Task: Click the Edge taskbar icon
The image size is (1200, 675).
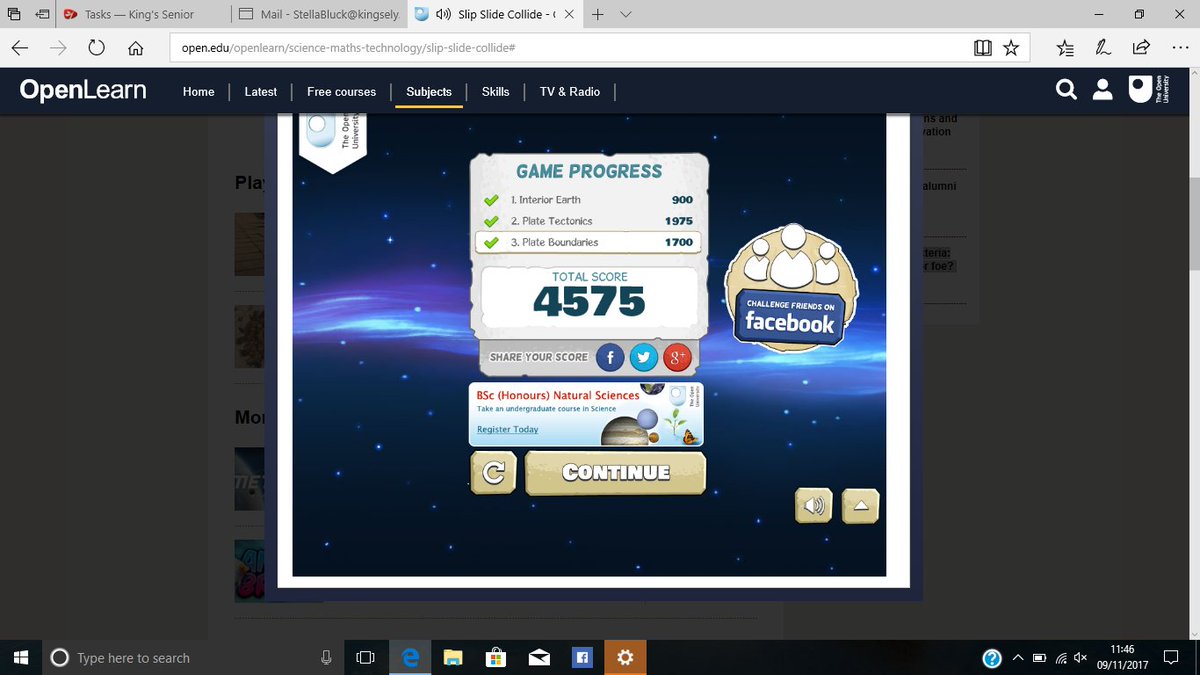Action: pyautogui.click(x=410, y=657)
